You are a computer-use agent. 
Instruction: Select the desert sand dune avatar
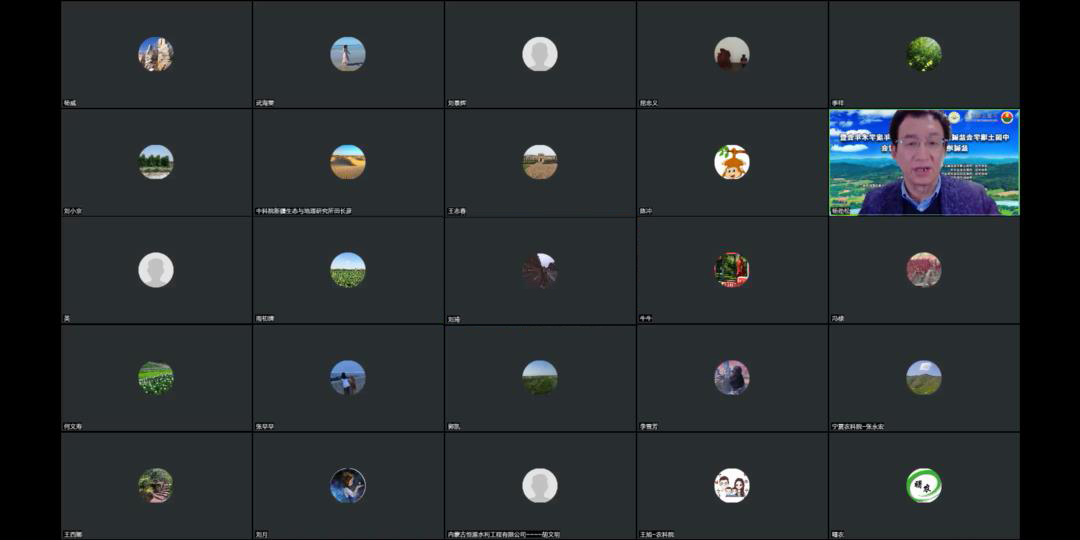point(348,162)
